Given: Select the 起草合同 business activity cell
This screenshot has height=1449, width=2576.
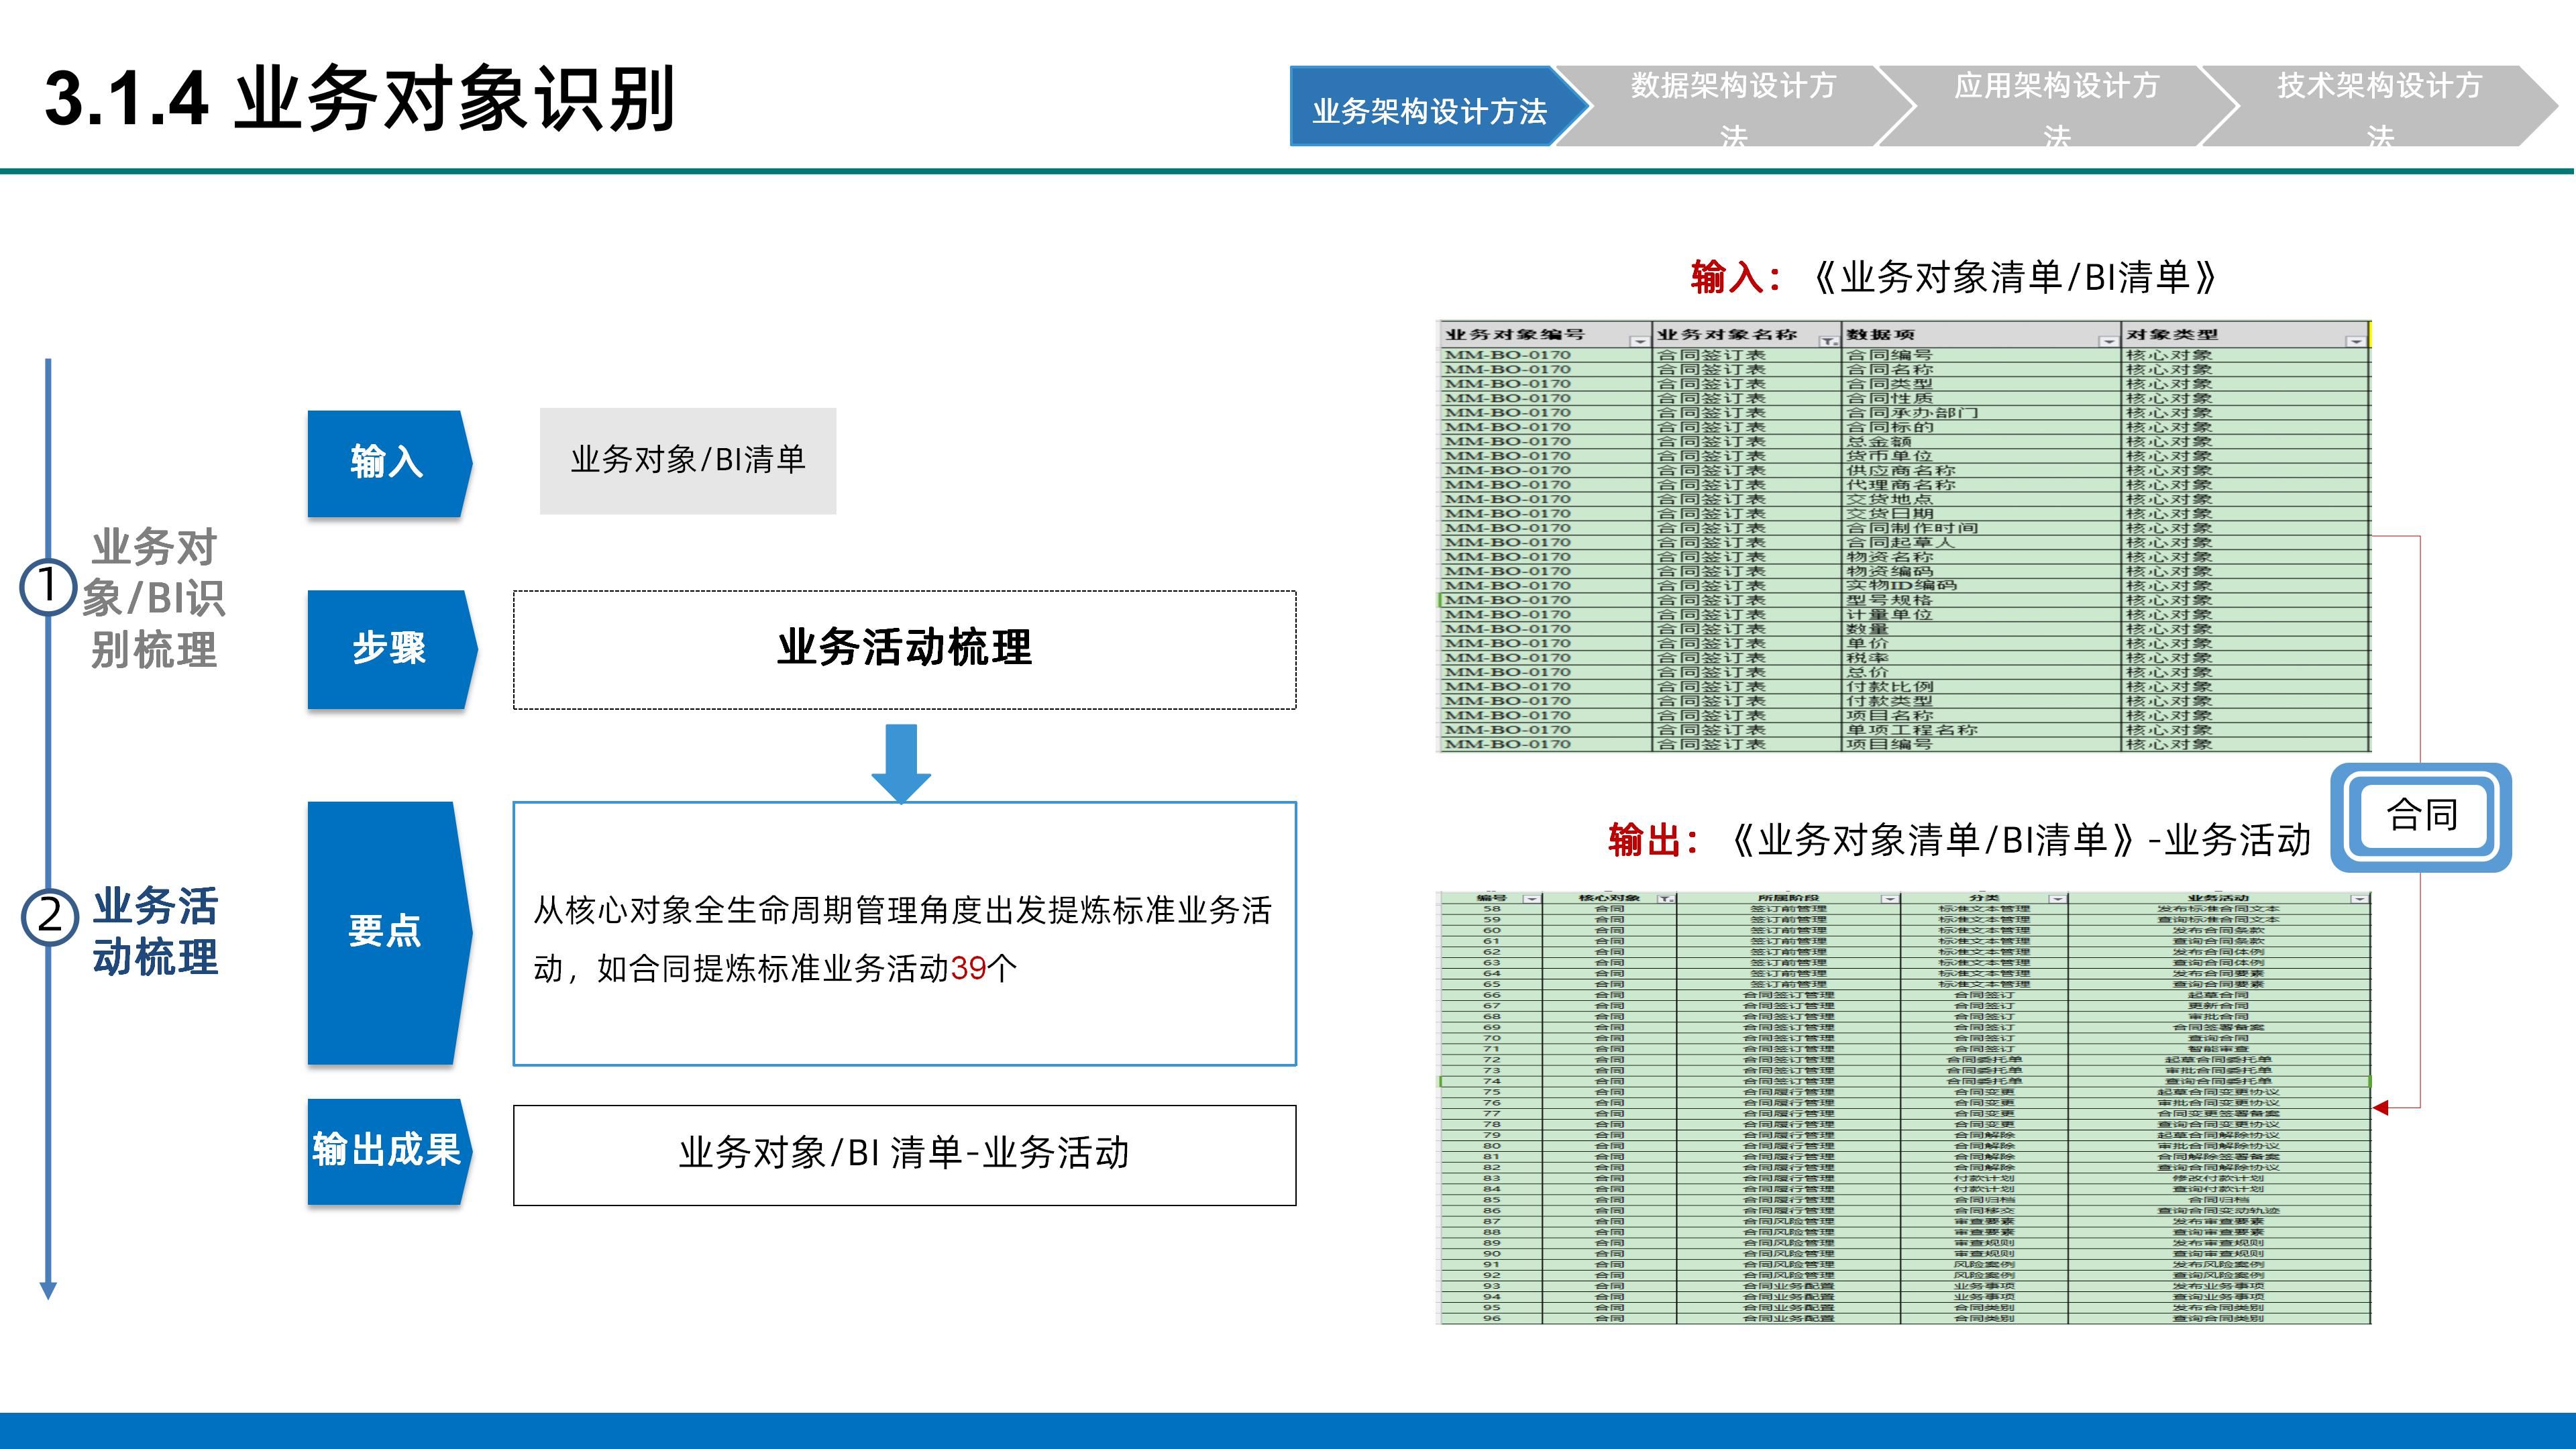Looking at the screenshot, I should tap(2218, 995).
